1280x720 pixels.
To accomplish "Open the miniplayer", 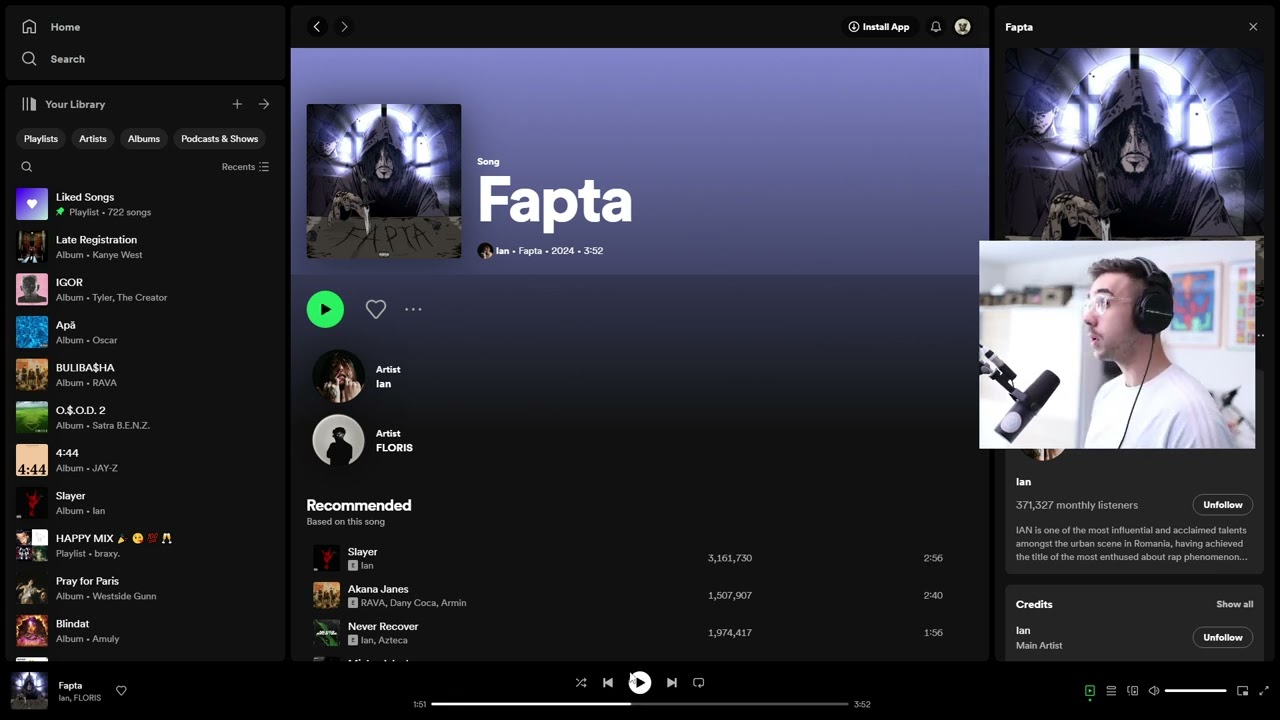I will [x=1243, y=691].
